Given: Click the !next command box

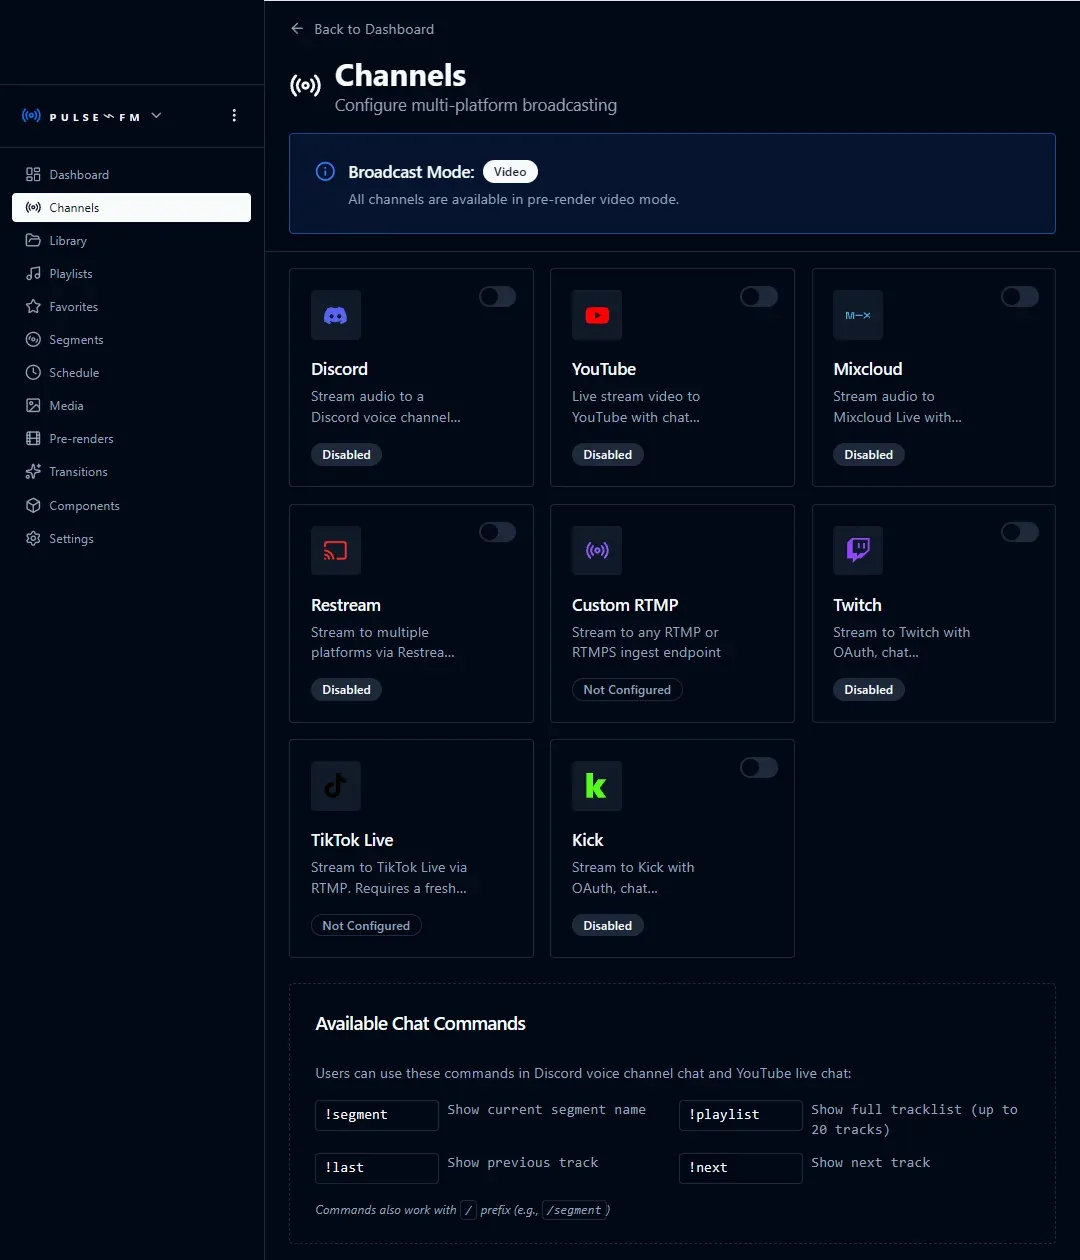Looking at the screenshot, I should click(x=741, y=1168).
